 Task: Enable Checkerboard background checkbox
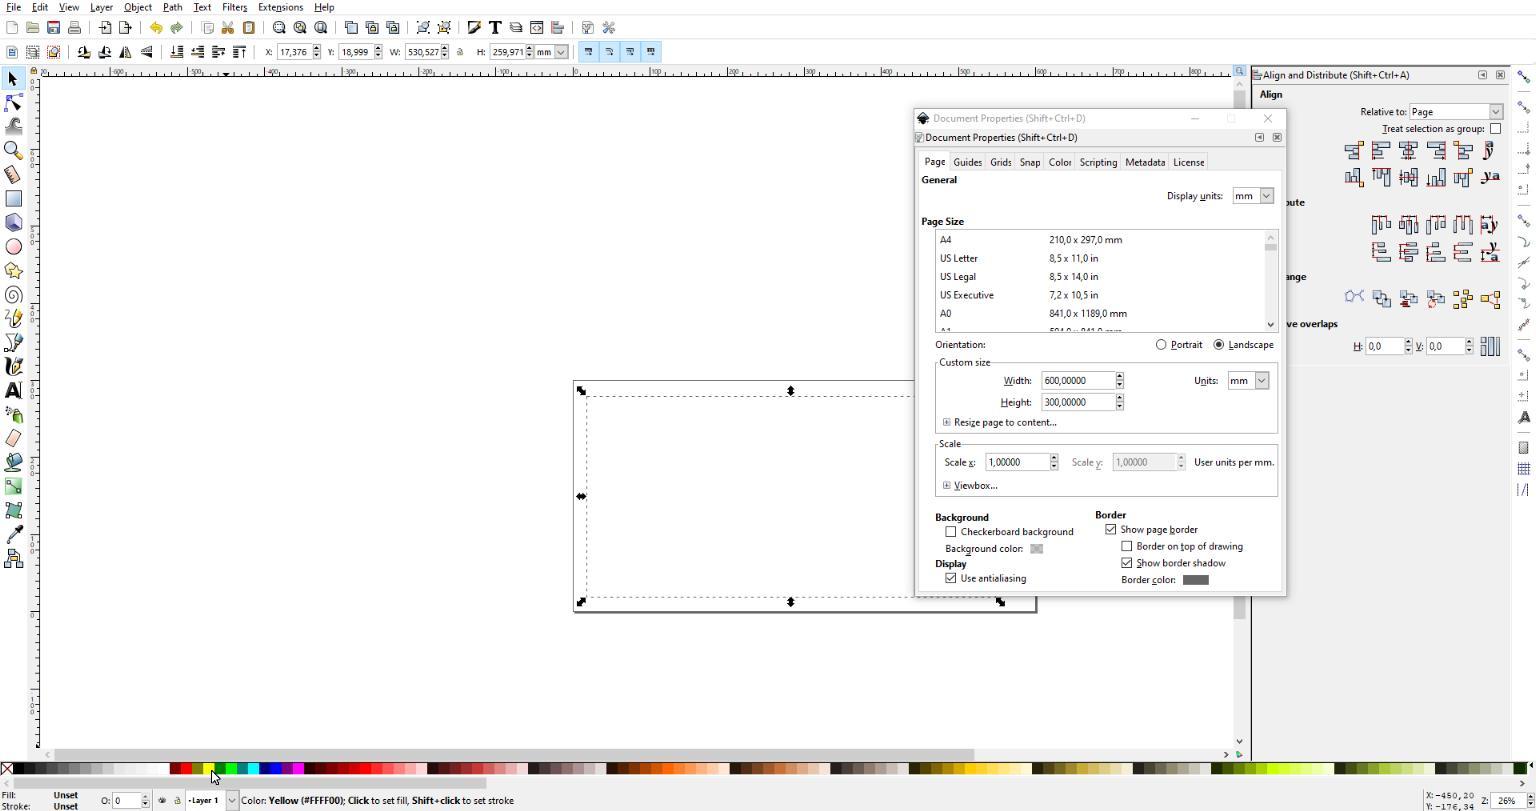pyautogui.click(x=951, y=532)
